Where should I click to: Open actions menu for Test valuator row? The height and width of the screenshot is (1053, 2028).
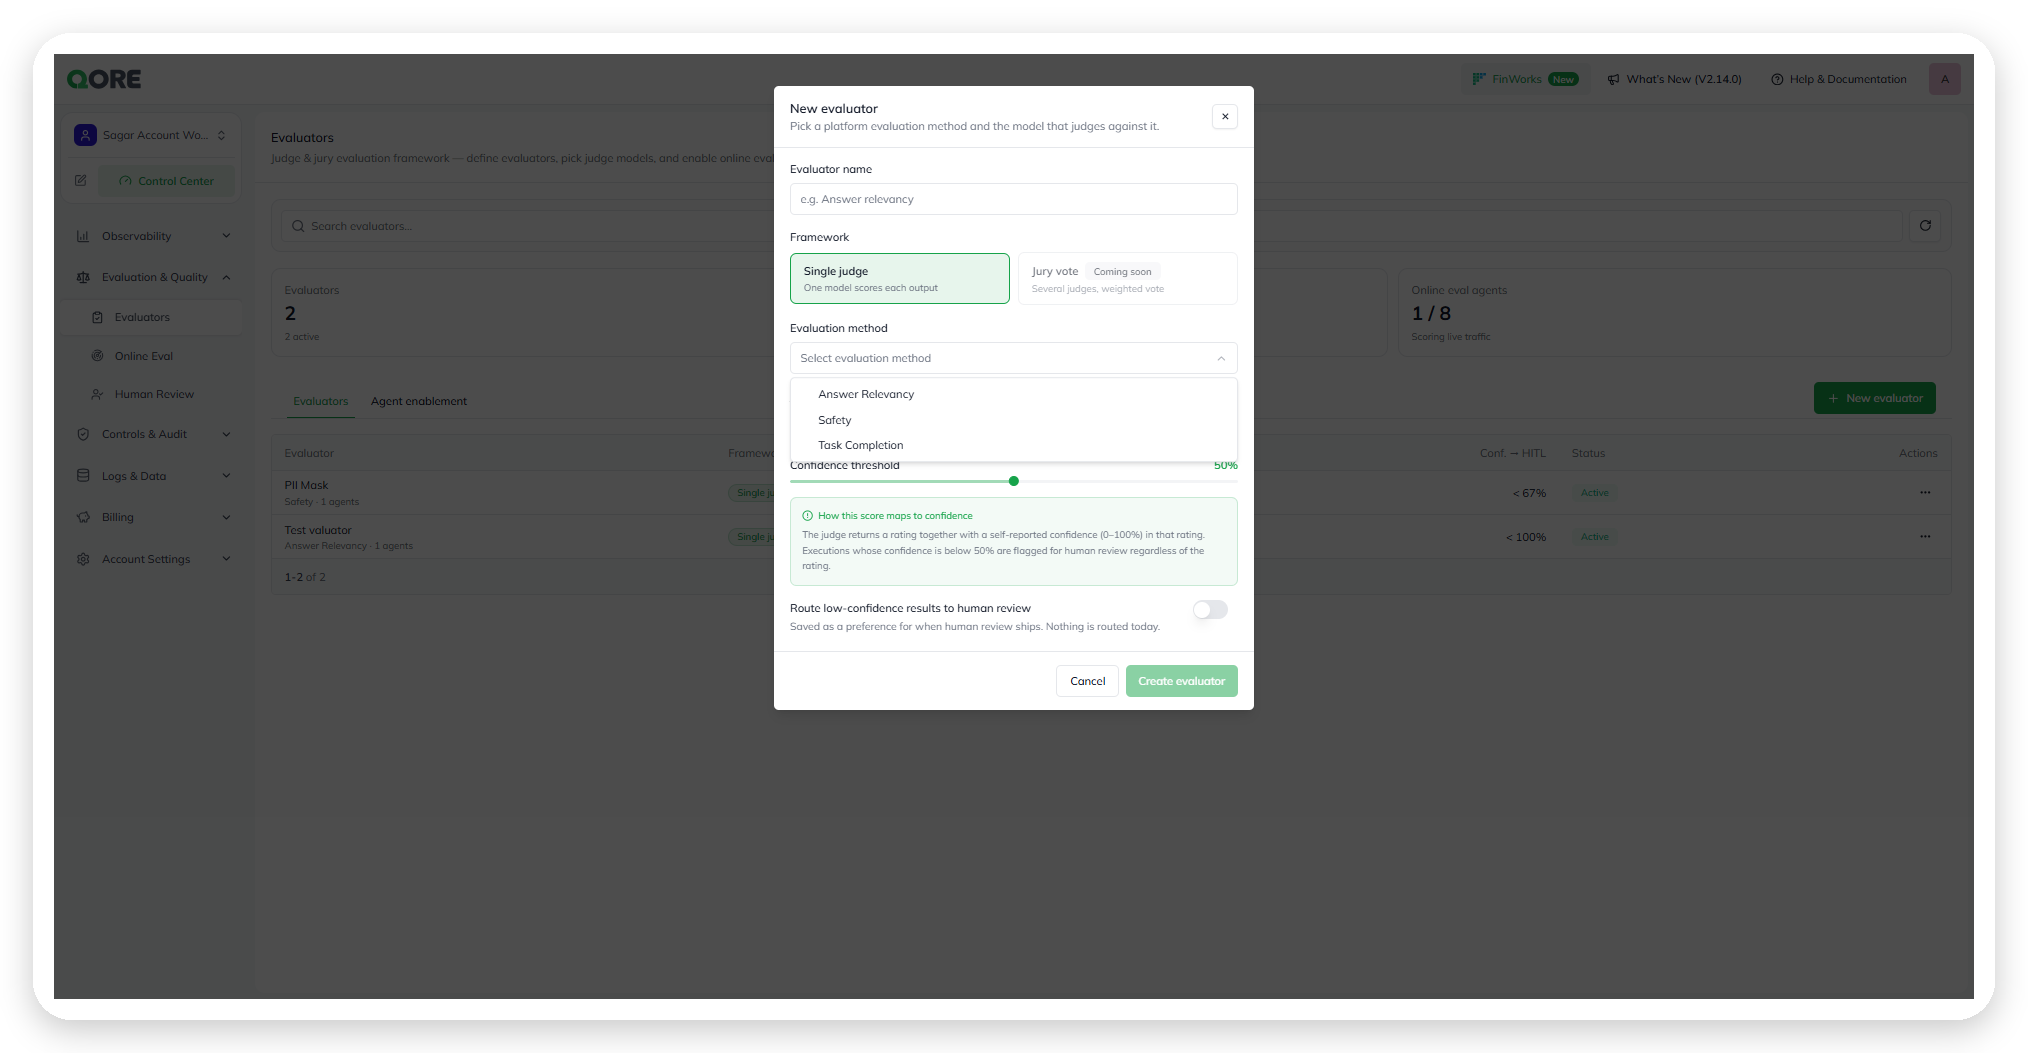(x=1924, y=537)
